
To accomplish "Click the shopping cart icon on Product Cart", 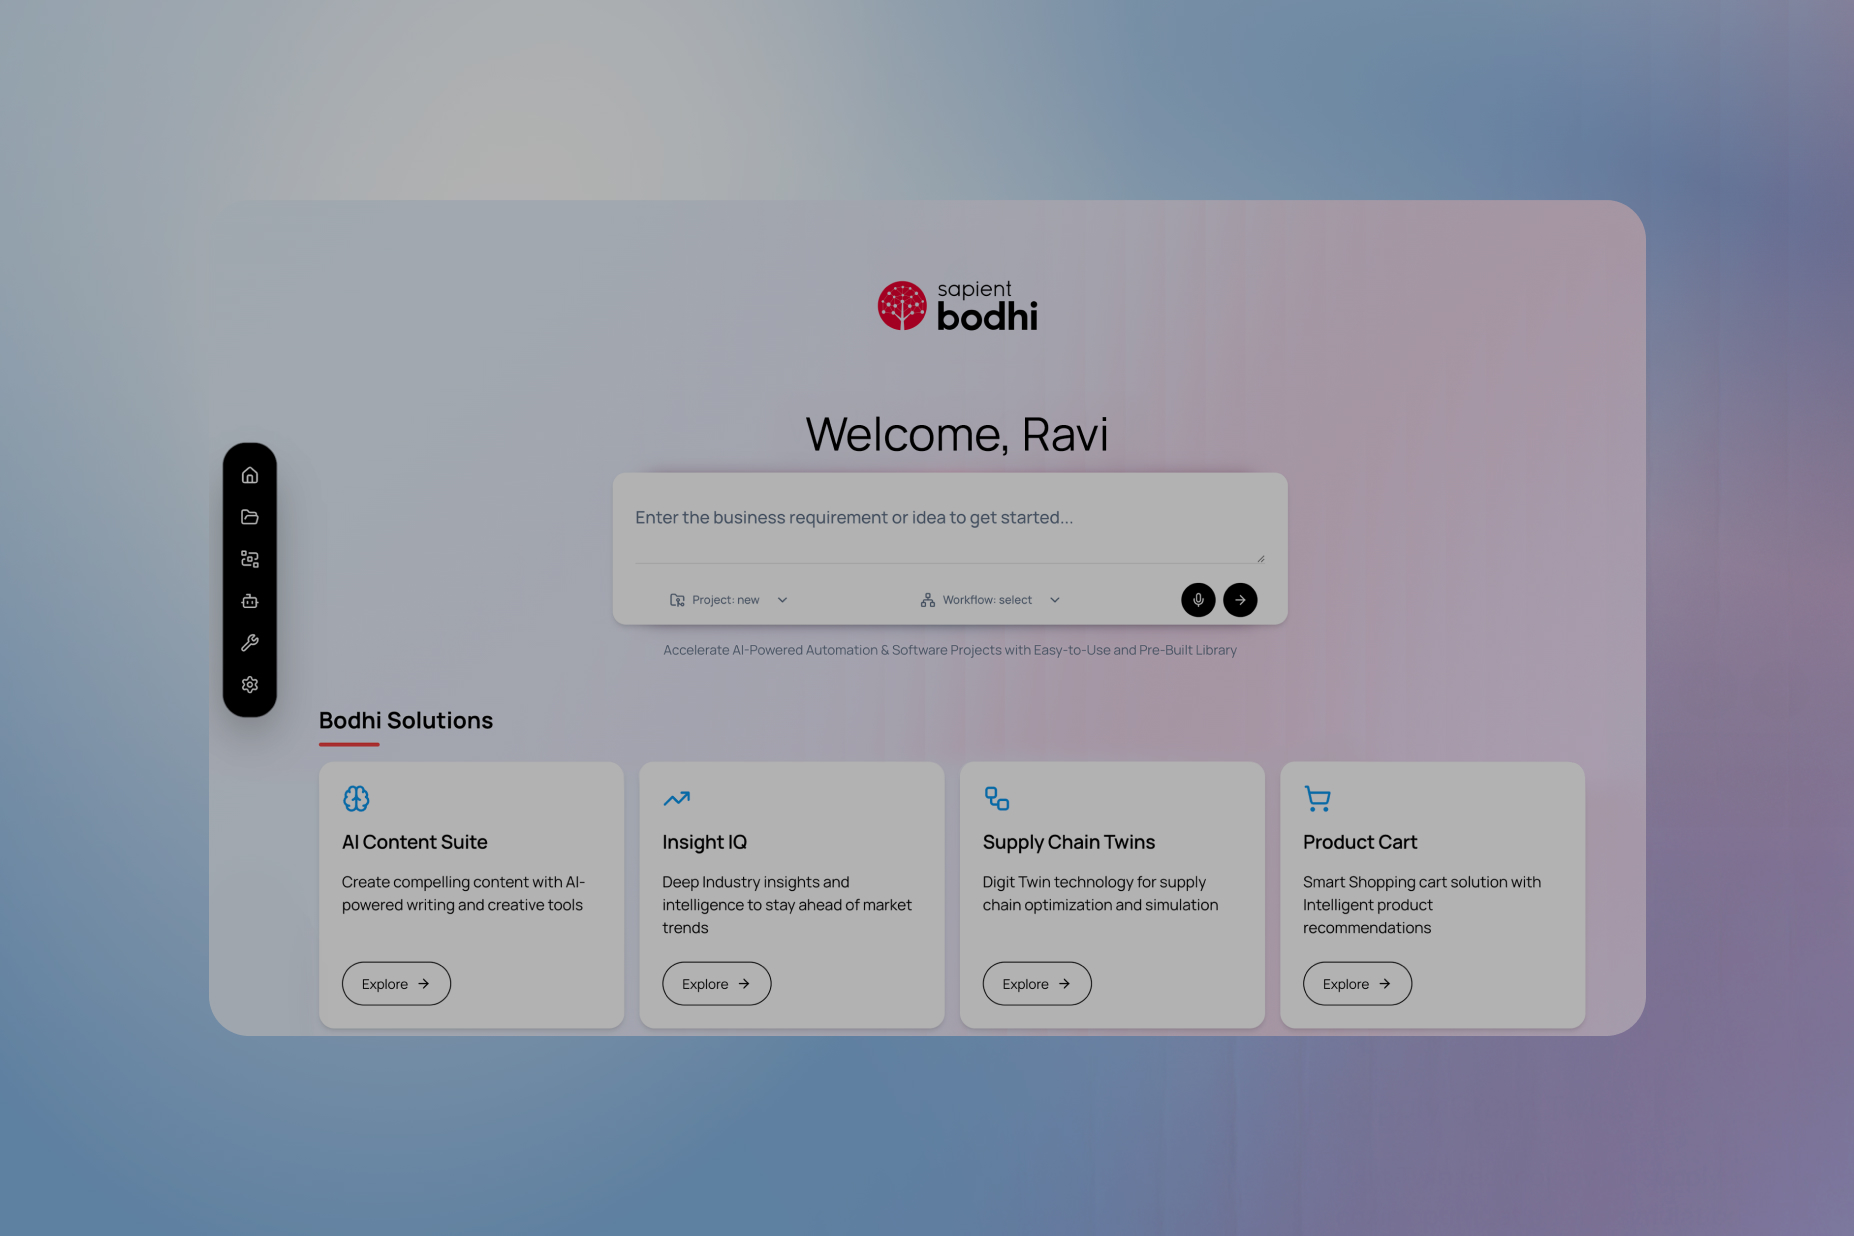I will pos(1317,798).
